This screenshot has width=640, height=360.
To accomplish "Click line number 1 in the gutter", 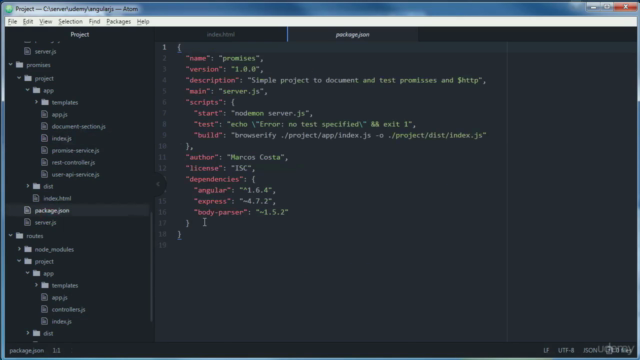I will click(164, 47).
